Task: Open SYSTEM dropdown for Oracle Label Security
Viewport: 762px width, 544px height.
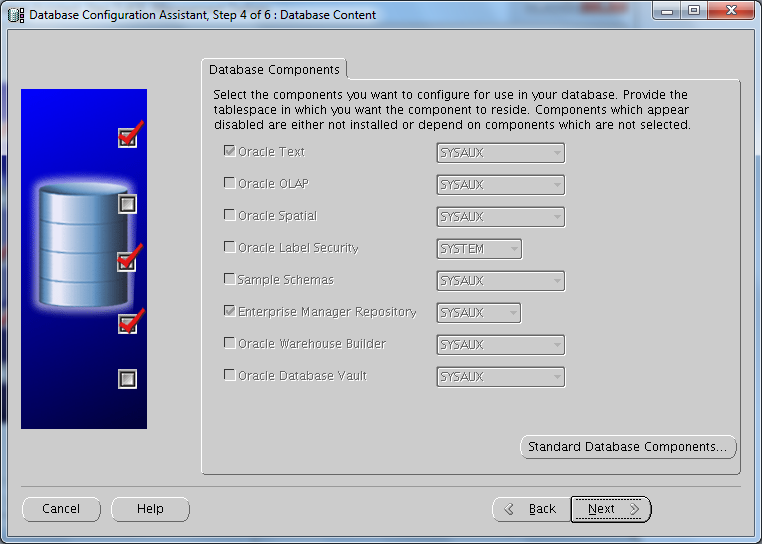Action: point(479,249)
